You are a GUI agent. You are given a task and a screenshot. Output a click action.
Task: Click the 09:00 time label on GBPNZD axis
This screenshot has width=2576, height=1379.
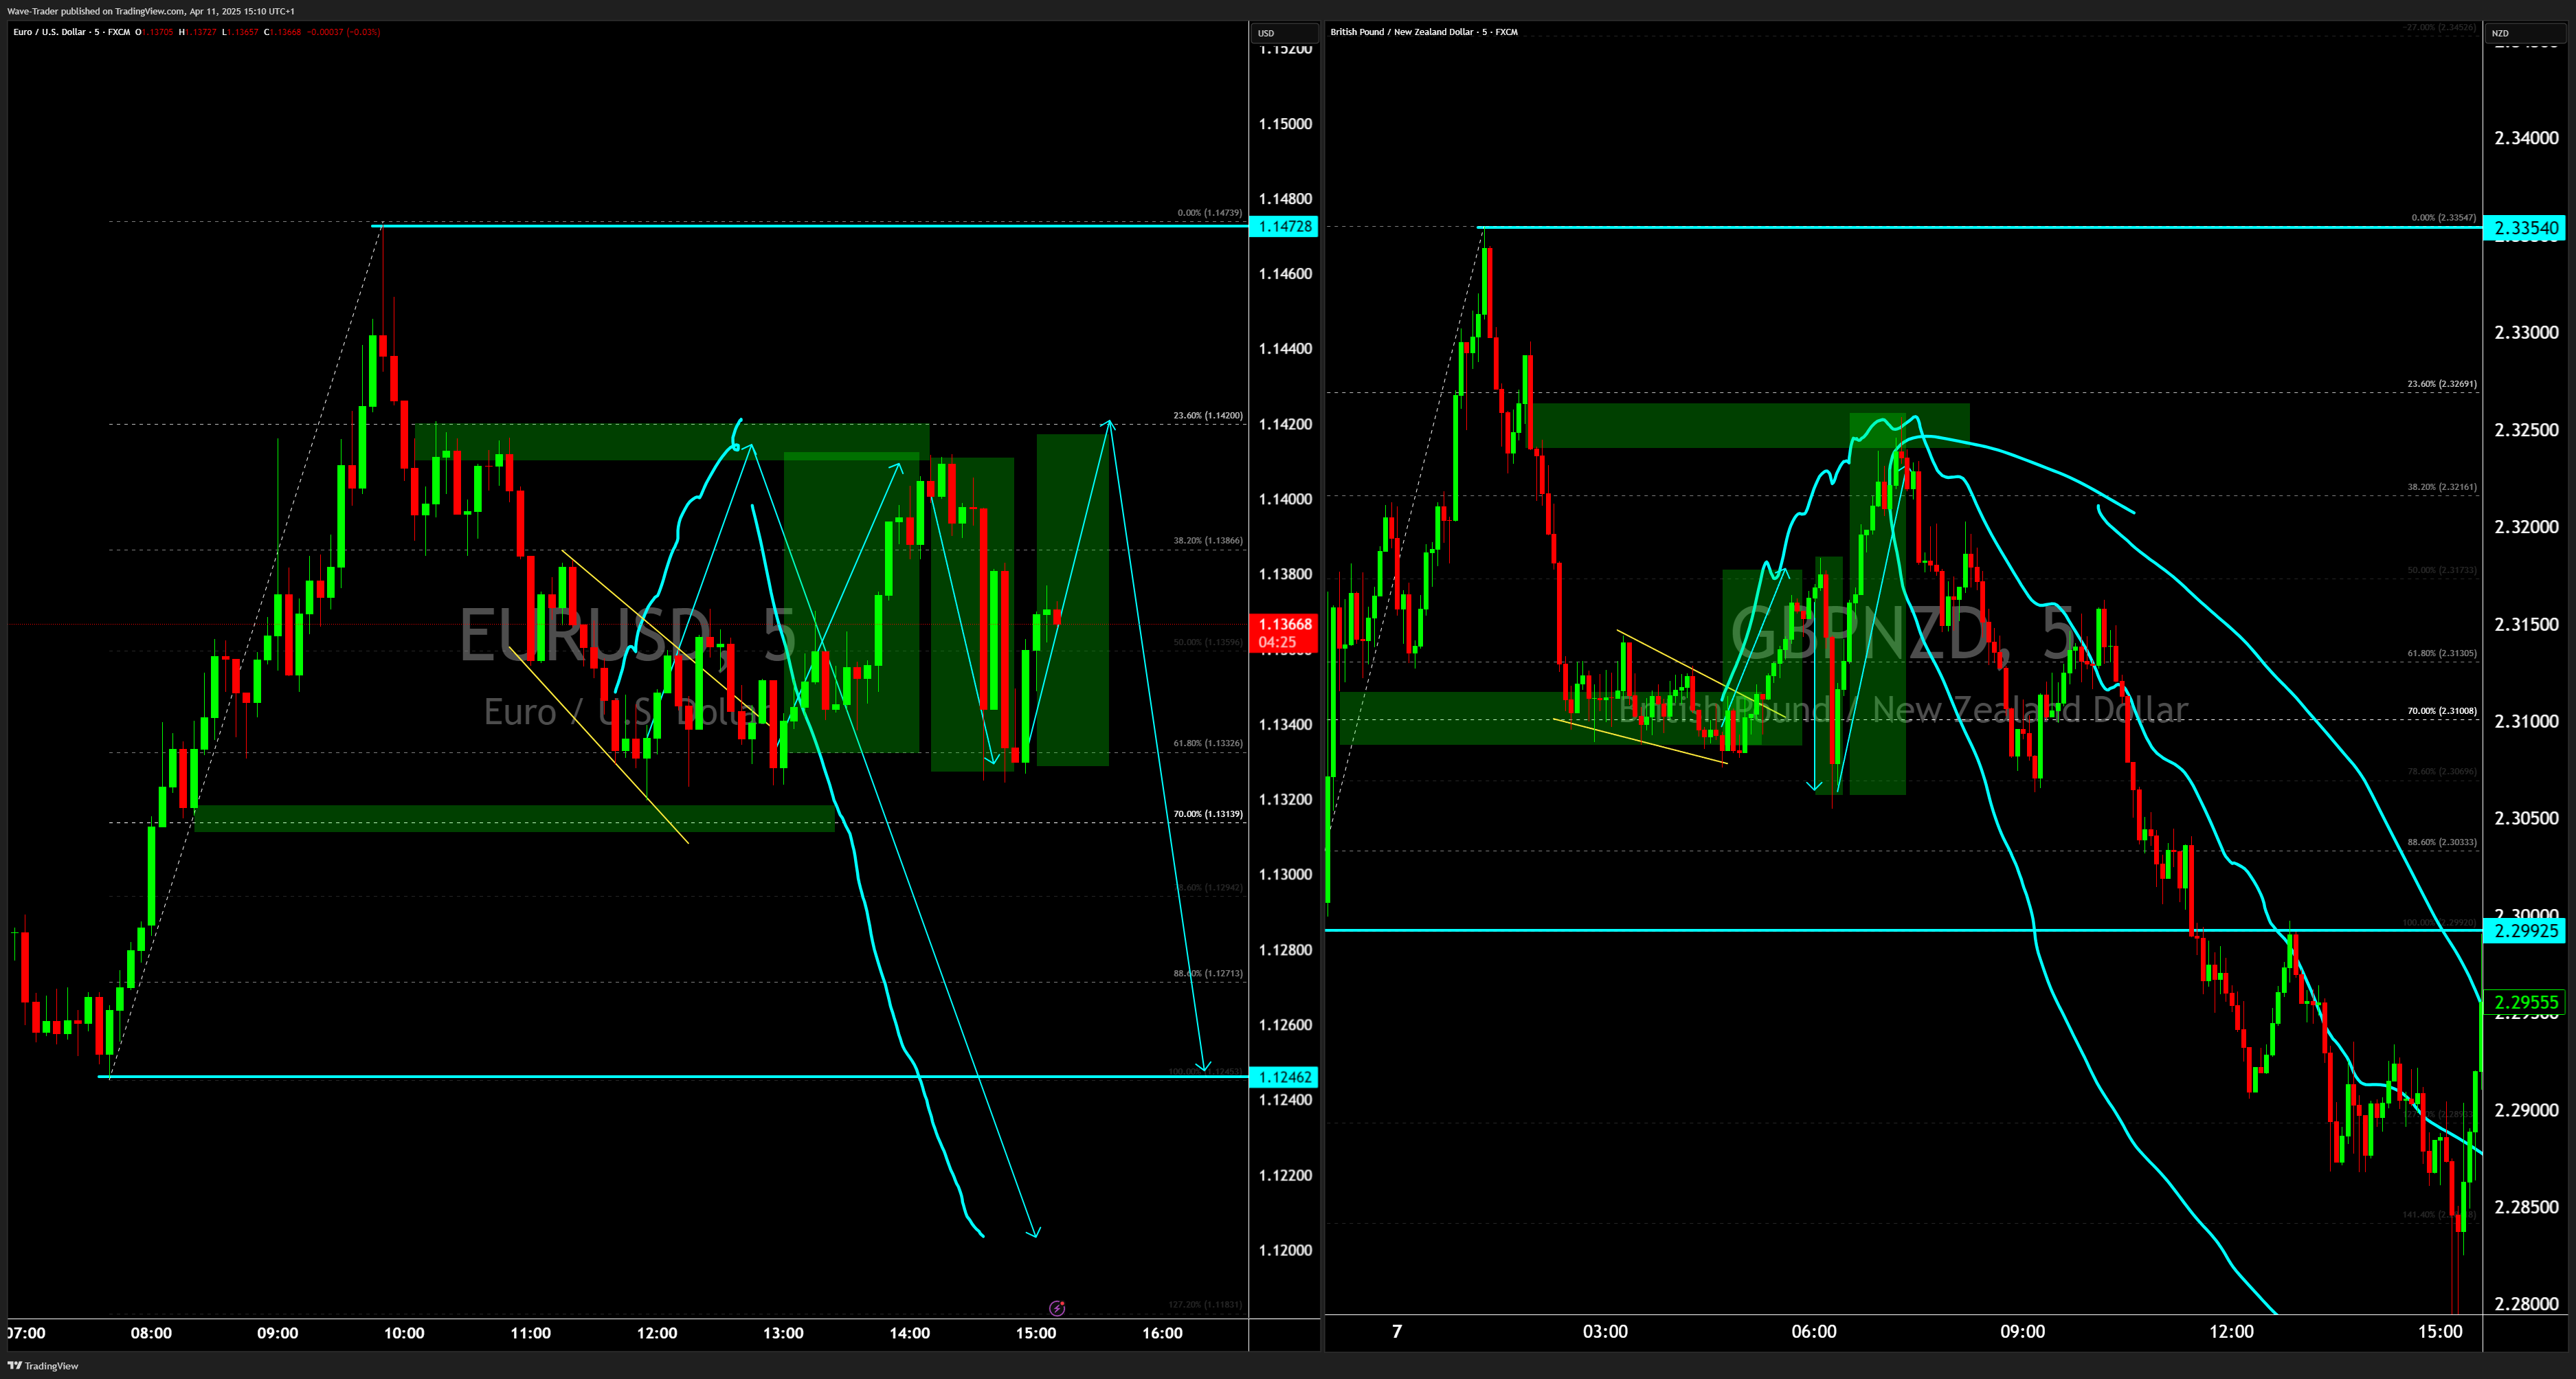pyautogui.click(x=2022, y=1332)
